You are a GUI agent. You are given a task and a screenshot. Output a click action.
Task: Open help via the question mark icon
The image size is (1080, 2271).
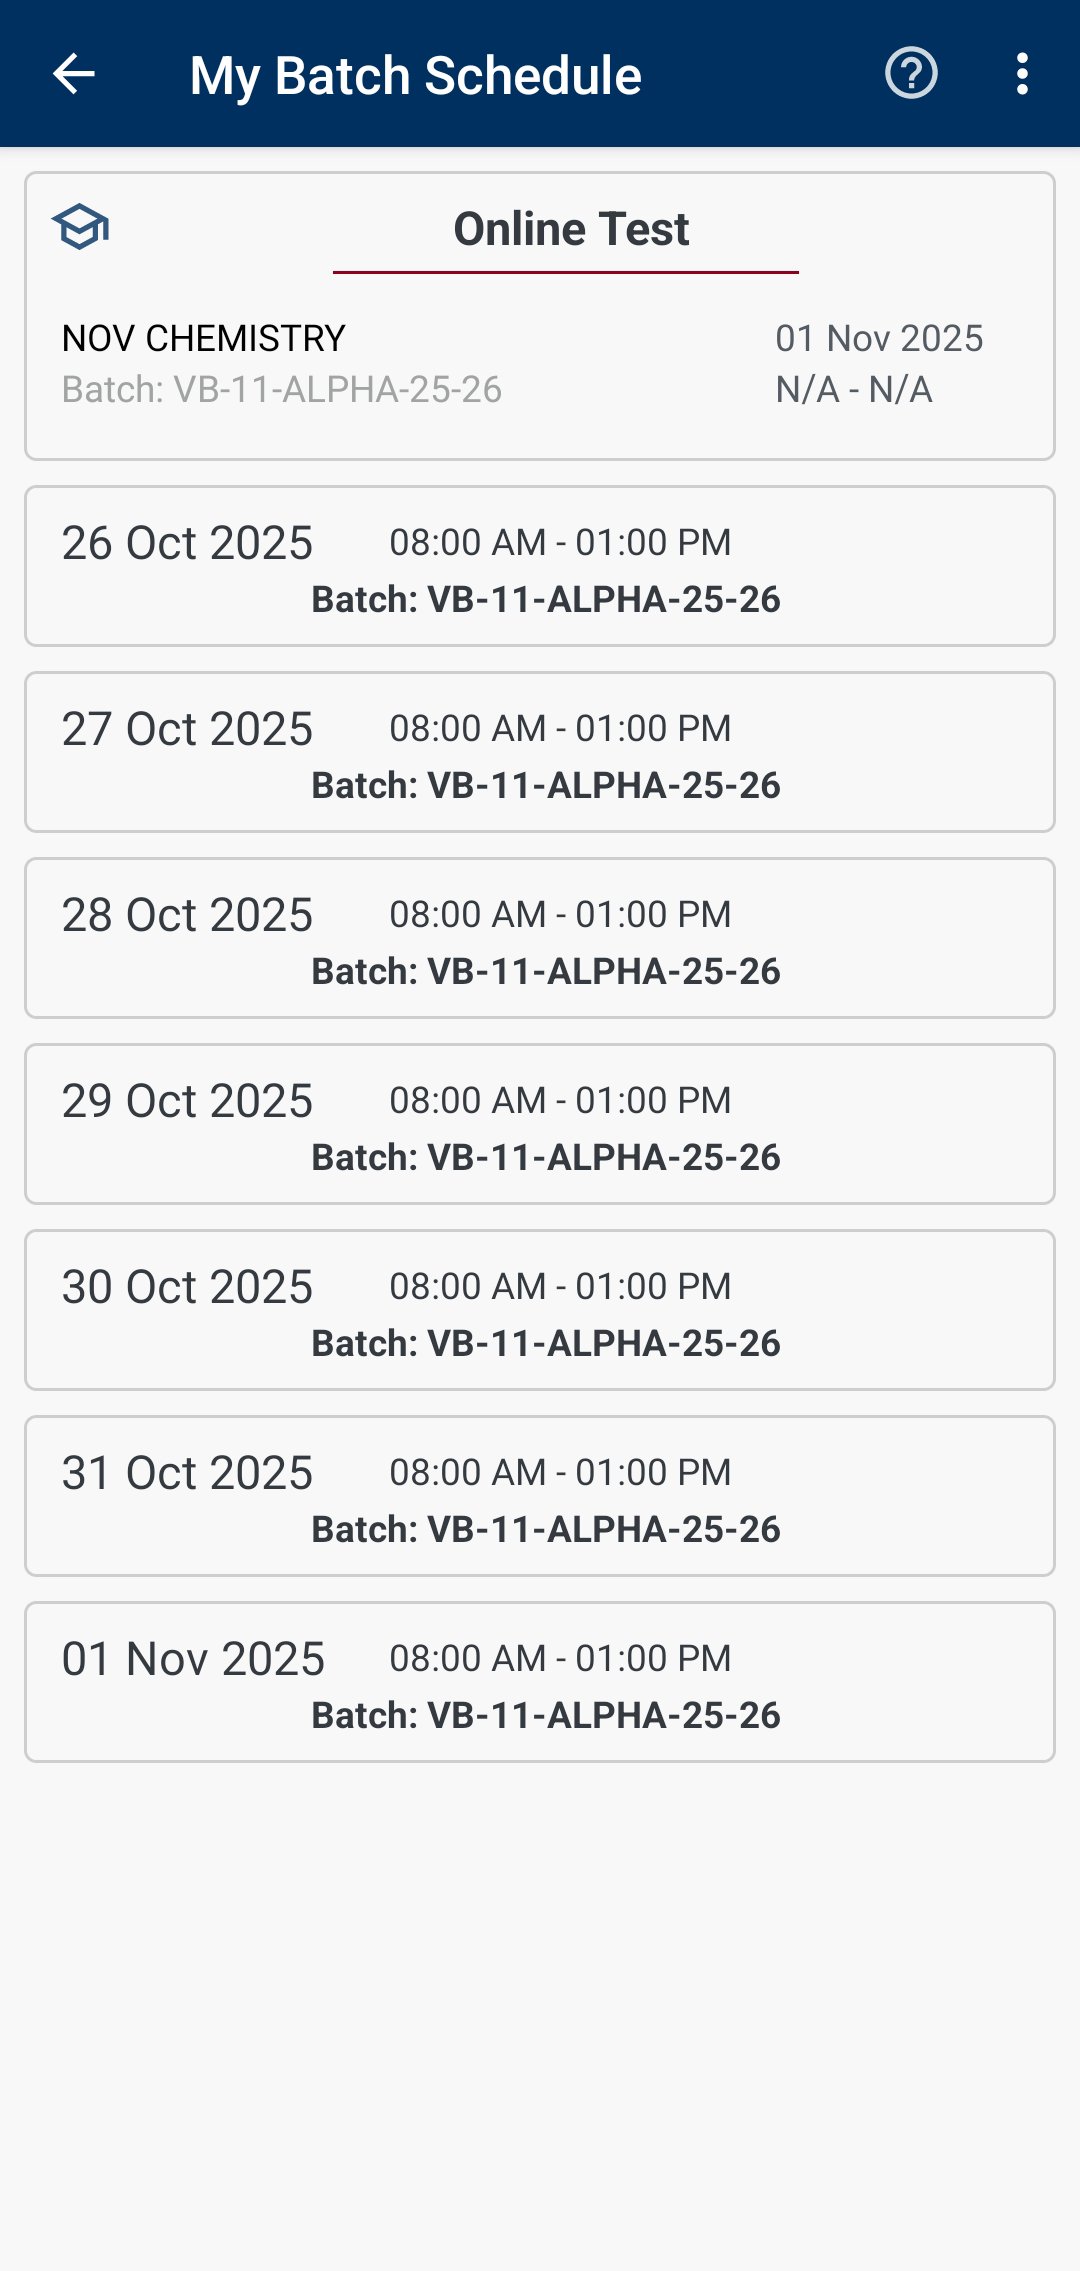[911, 74]
